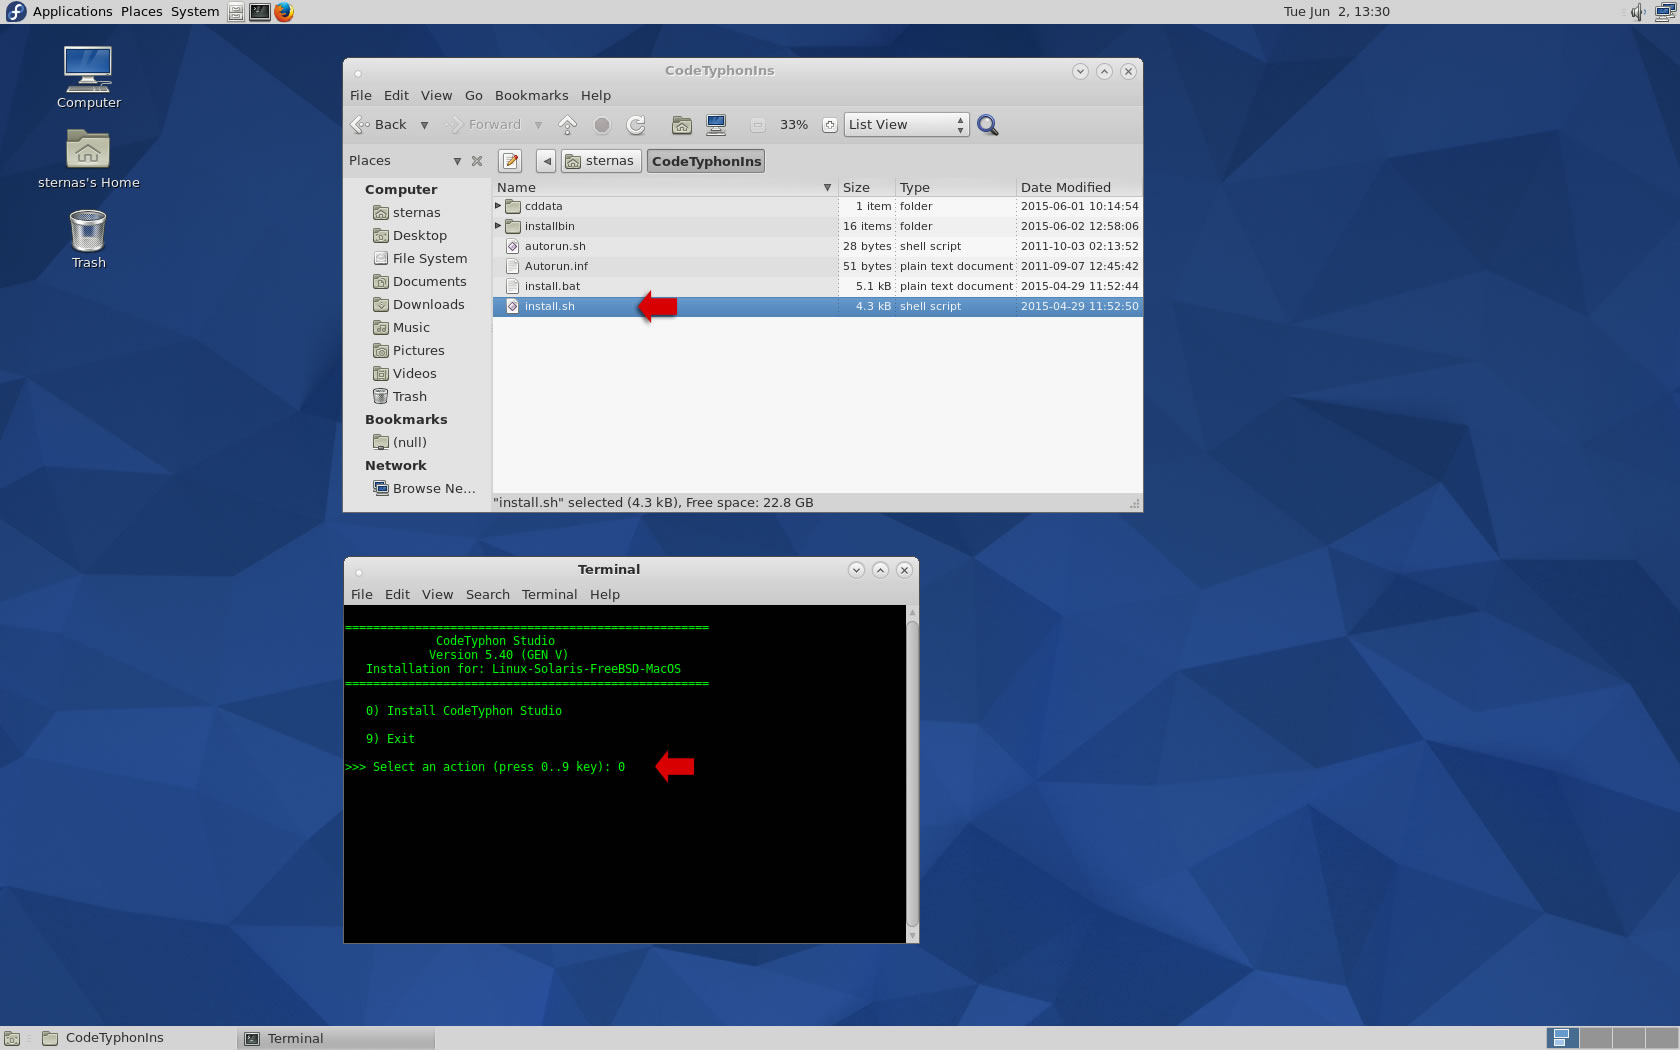Viewport: 1680px width, 1050px height.
Task: Click the Type column header
Action: pos(955,187)
